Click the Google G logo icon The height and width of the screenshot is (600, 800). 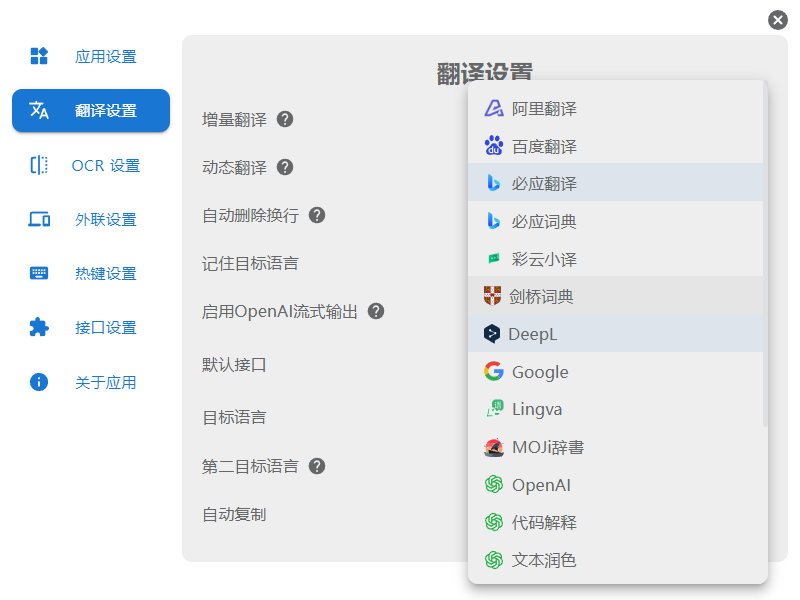[x=493, y=371]
